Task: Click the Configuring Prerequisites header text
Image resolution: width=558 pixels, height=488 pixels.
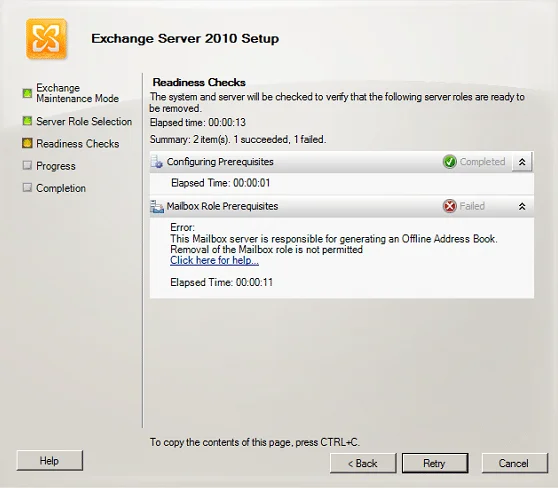Action: pos(220,162)
